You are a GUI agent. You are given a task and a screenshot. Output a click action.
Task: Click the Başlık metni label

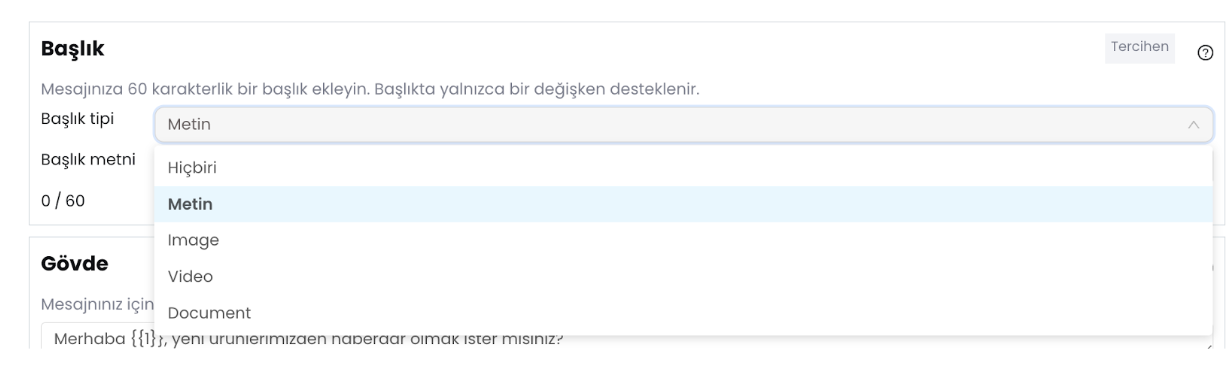[88, 160]
